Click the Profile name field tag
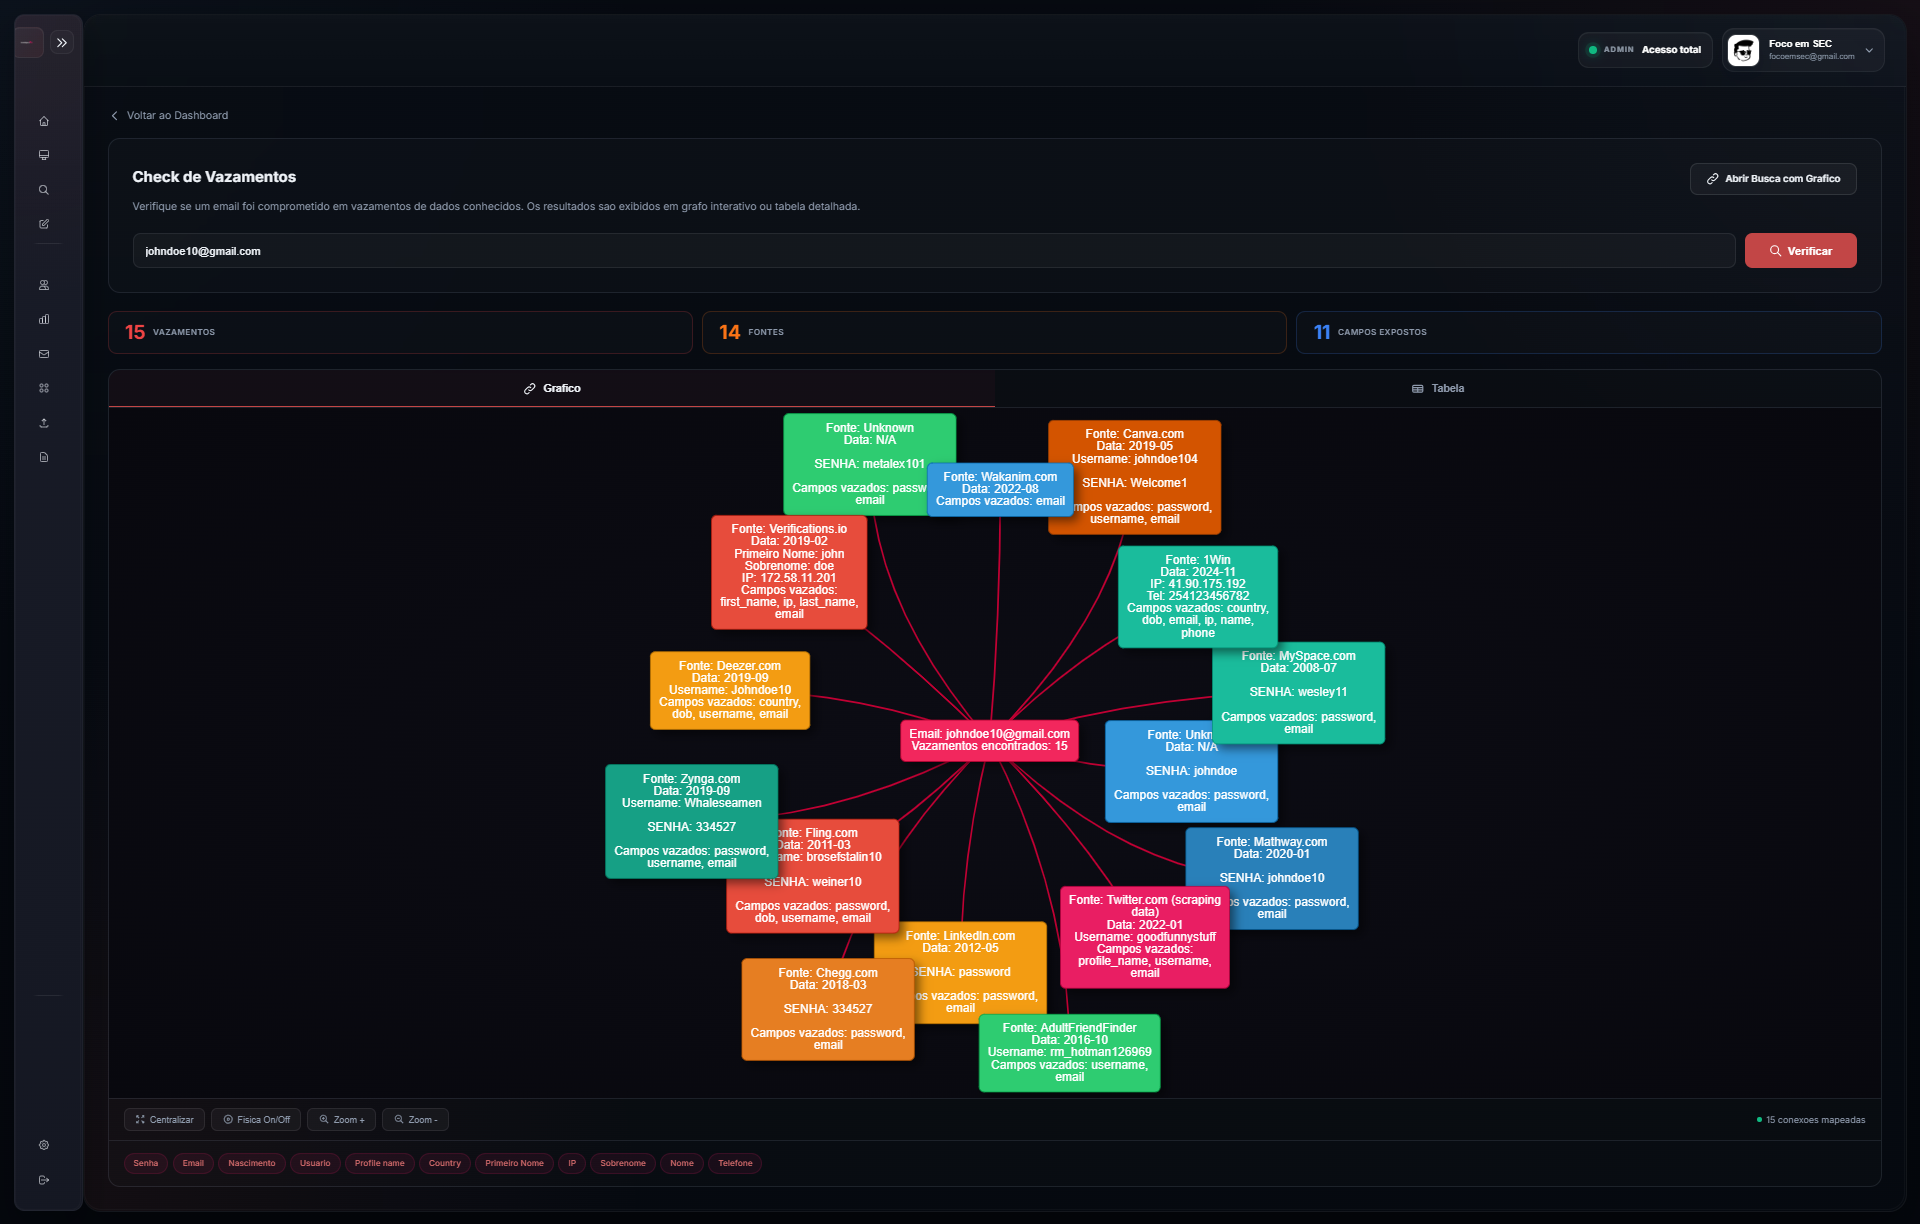 click(380, 1163)
